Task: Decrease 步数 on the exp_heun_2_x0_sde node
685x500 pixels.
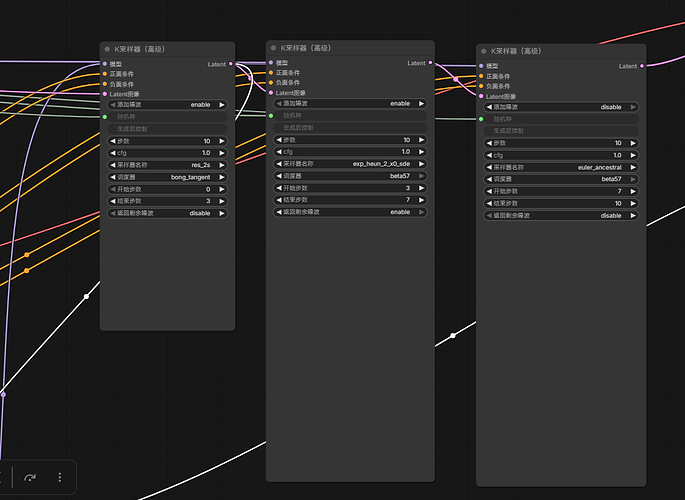Action: pyautogui.click(x=279, y=140)
